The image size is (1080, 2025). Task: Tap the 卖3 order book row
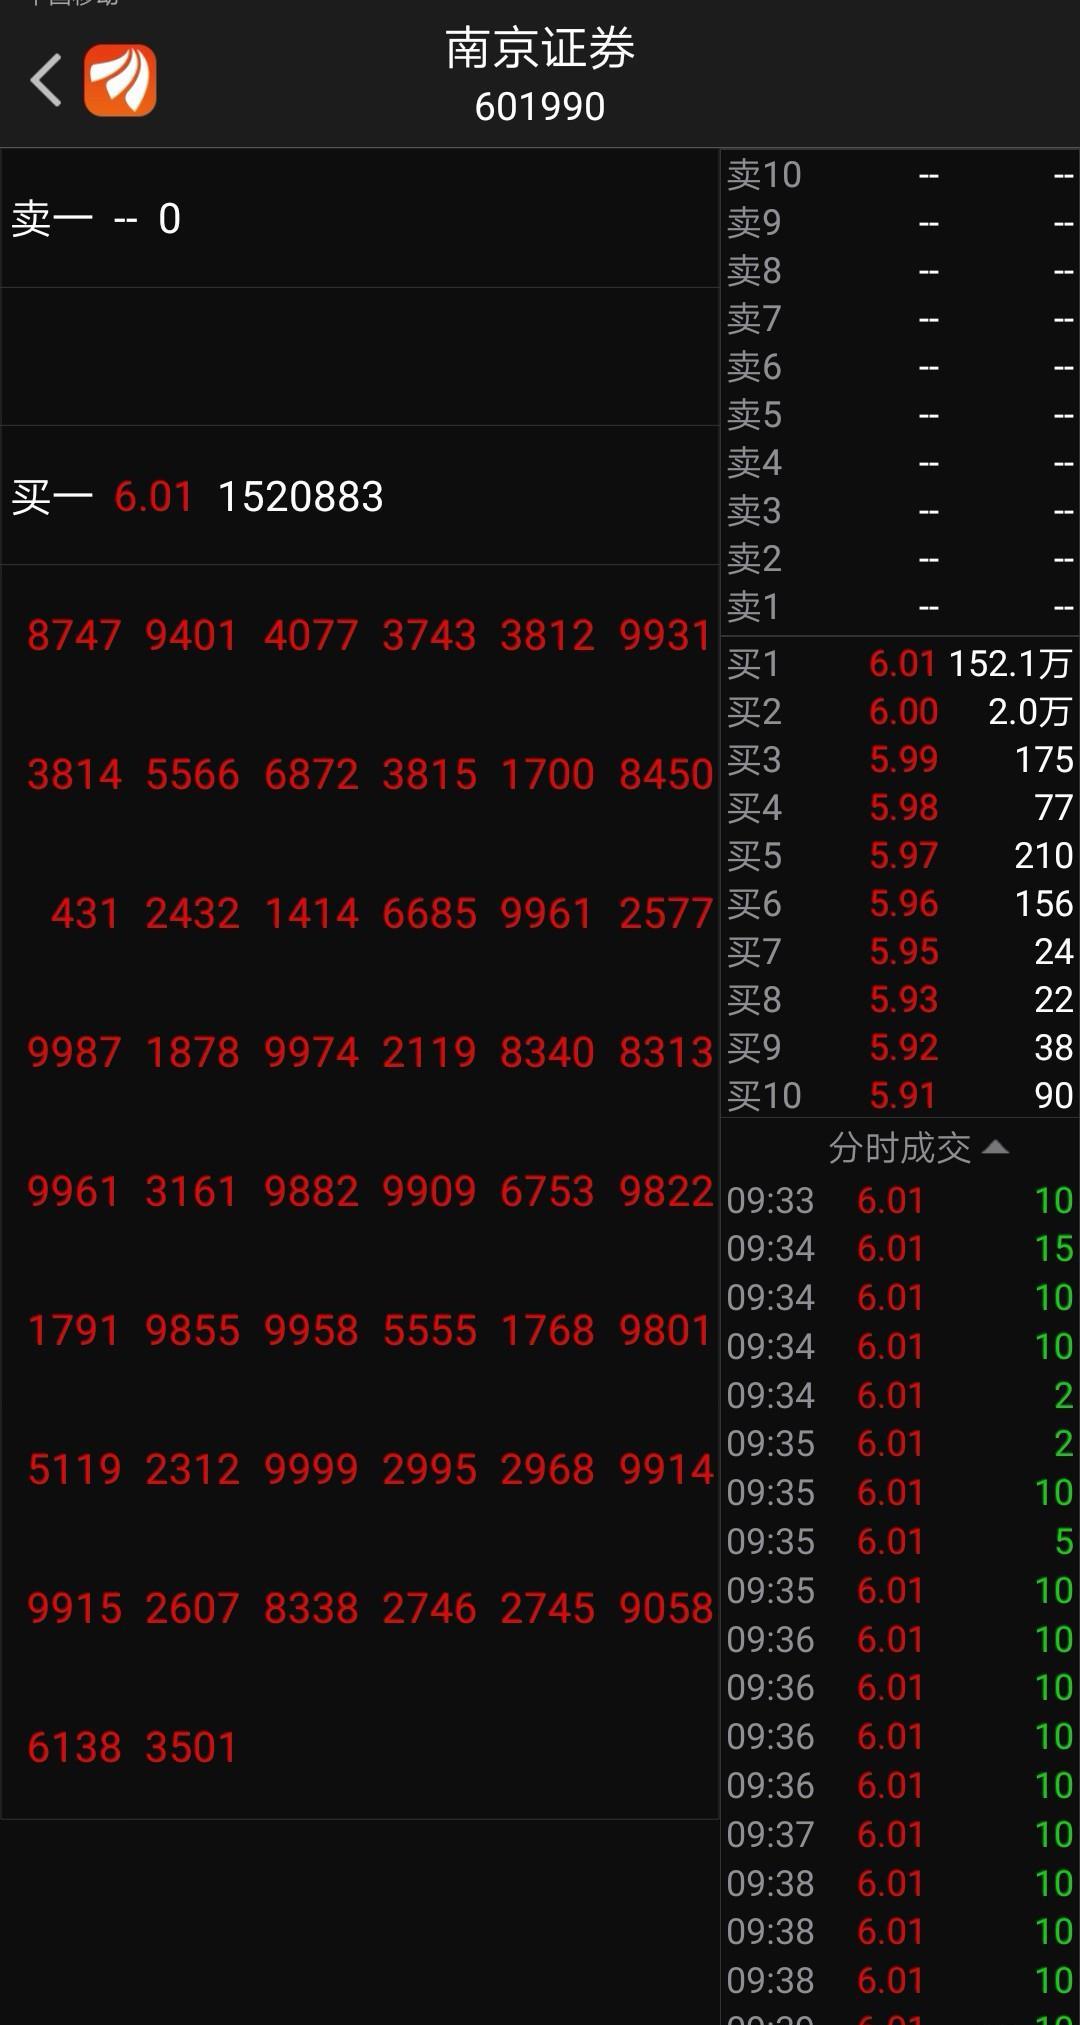pos(900,511)
